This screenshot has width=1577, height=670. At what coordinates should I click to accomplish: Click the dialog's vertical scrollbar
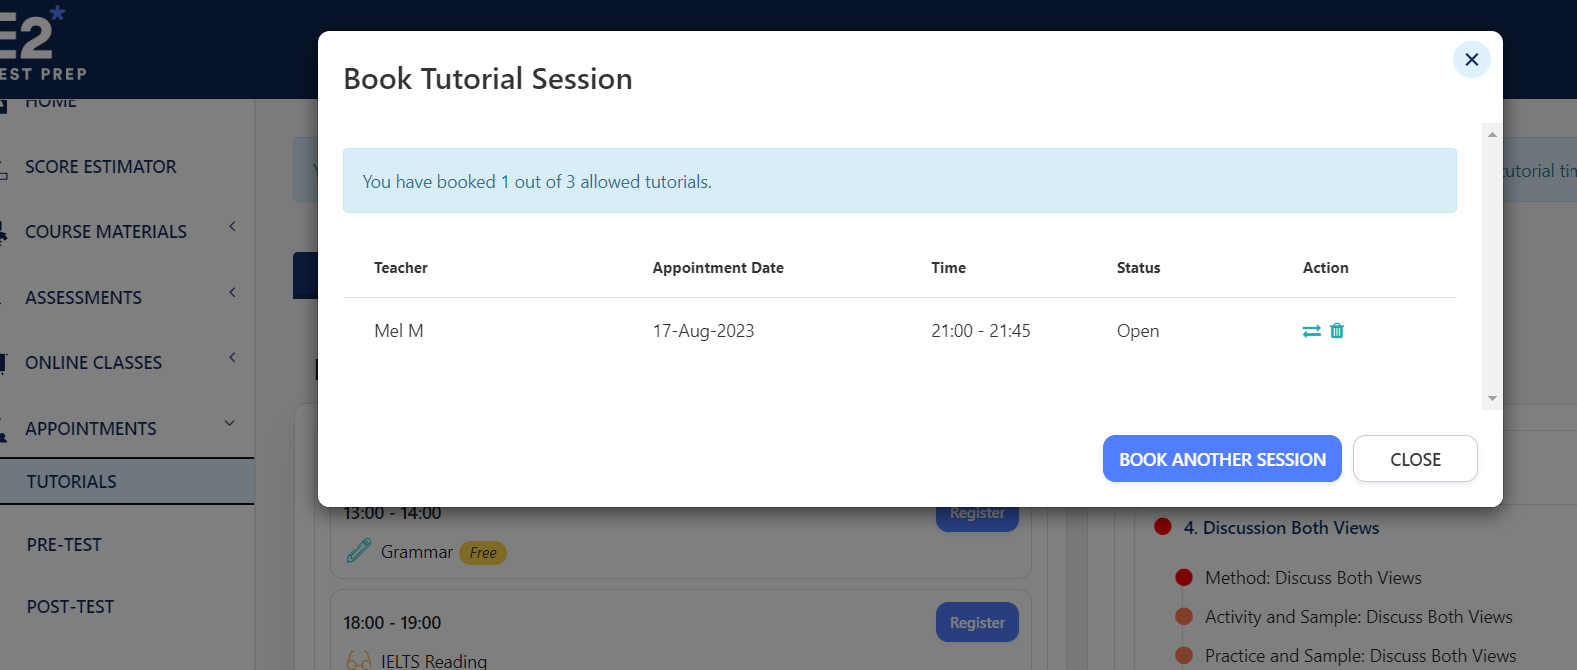(1491, 267)
